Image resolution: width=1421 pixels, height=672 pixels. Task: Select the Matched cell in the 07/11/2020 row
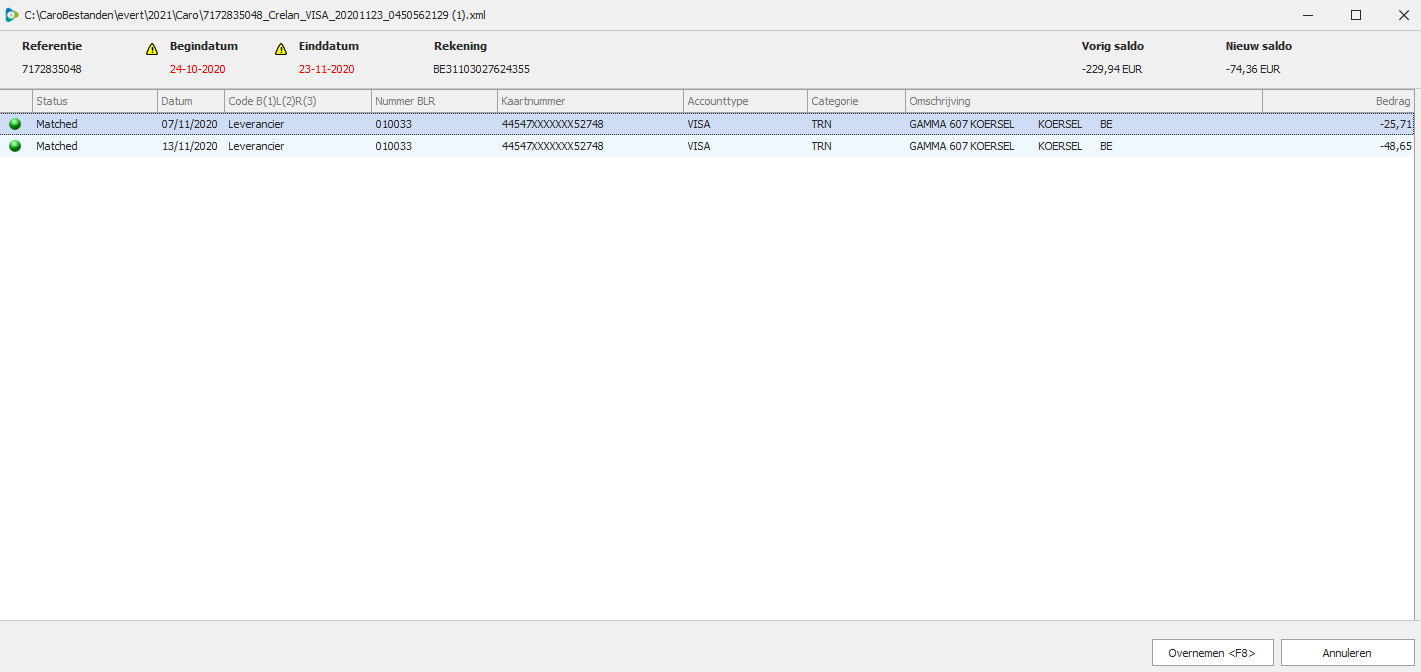(57, 124)
